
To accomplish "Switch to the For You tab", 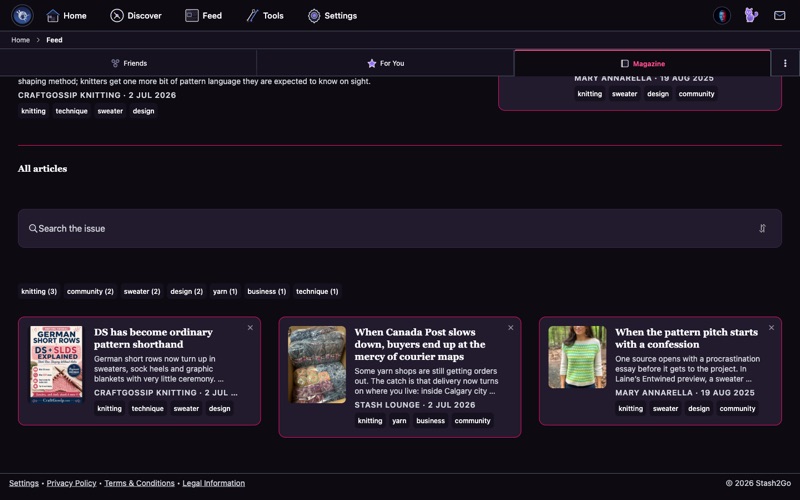I will tap(385, 63).
